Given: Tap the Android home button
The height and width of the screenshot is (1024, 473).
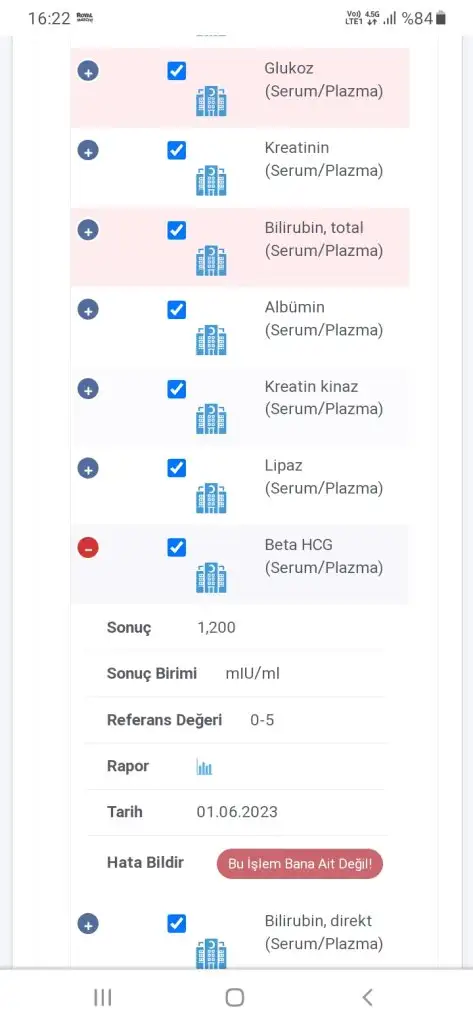Looking at the screenshot, I should 235,997.
